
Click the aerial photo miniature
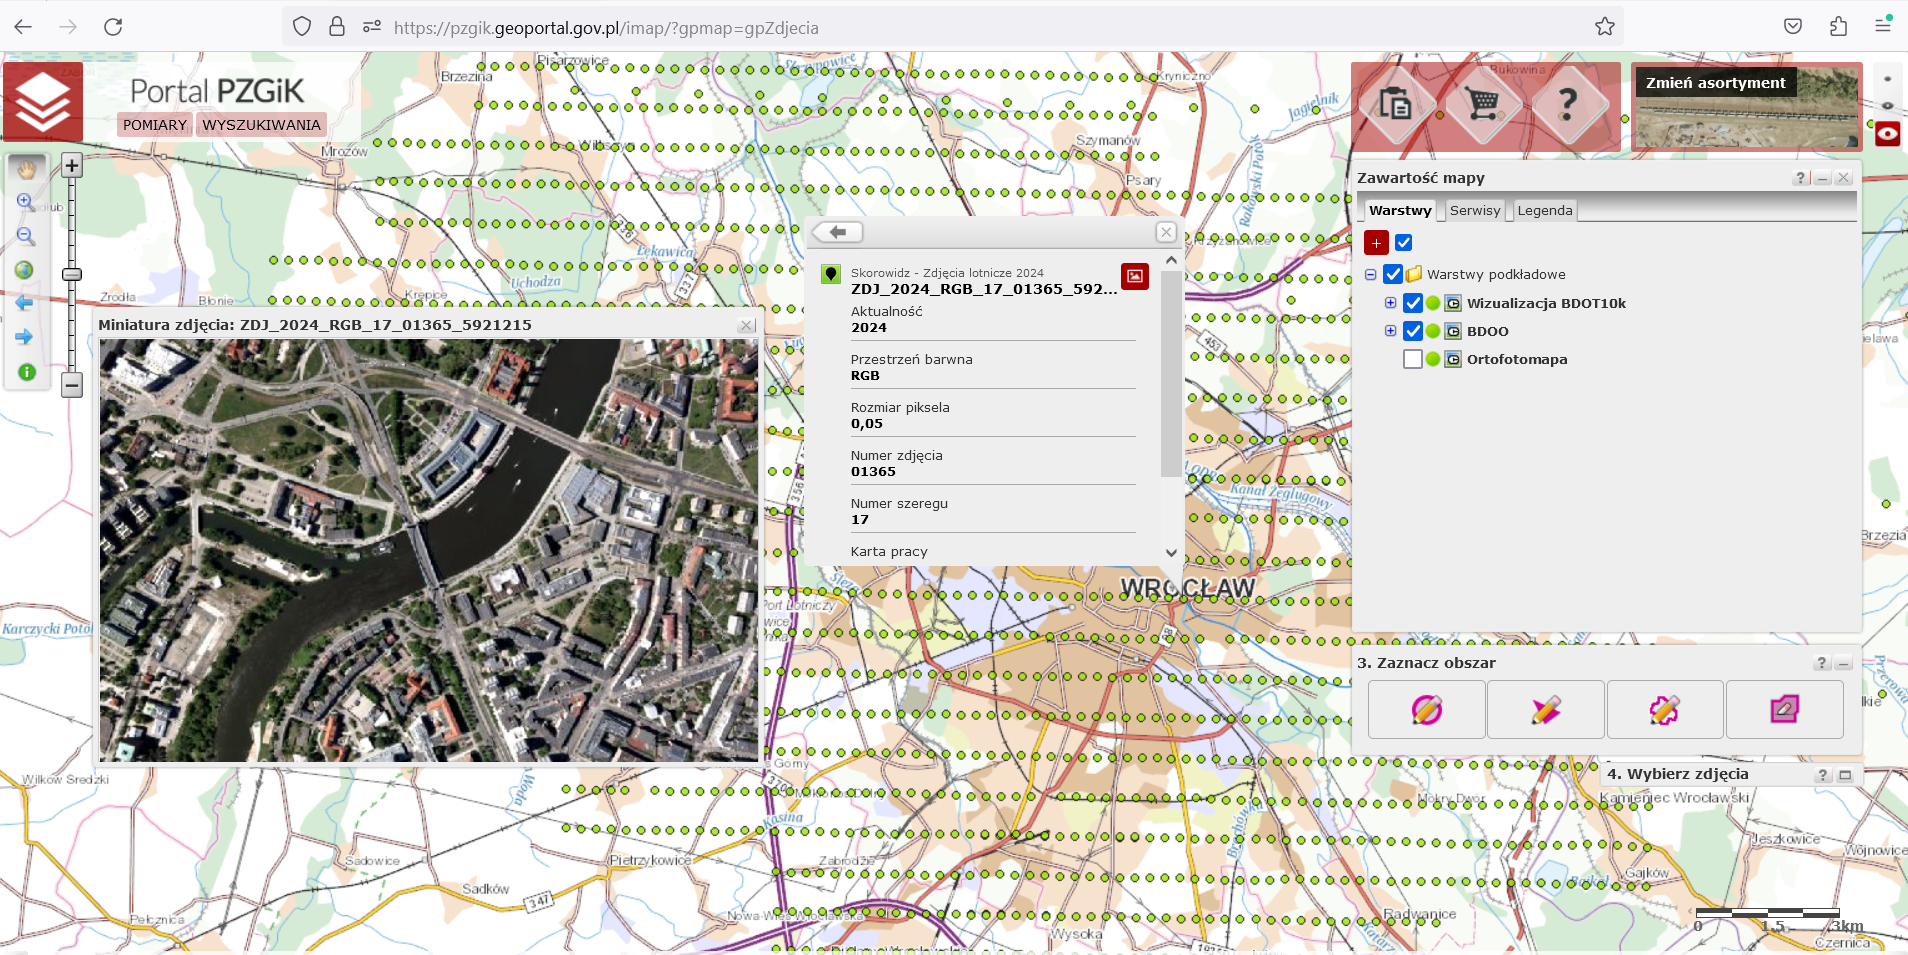428,550
